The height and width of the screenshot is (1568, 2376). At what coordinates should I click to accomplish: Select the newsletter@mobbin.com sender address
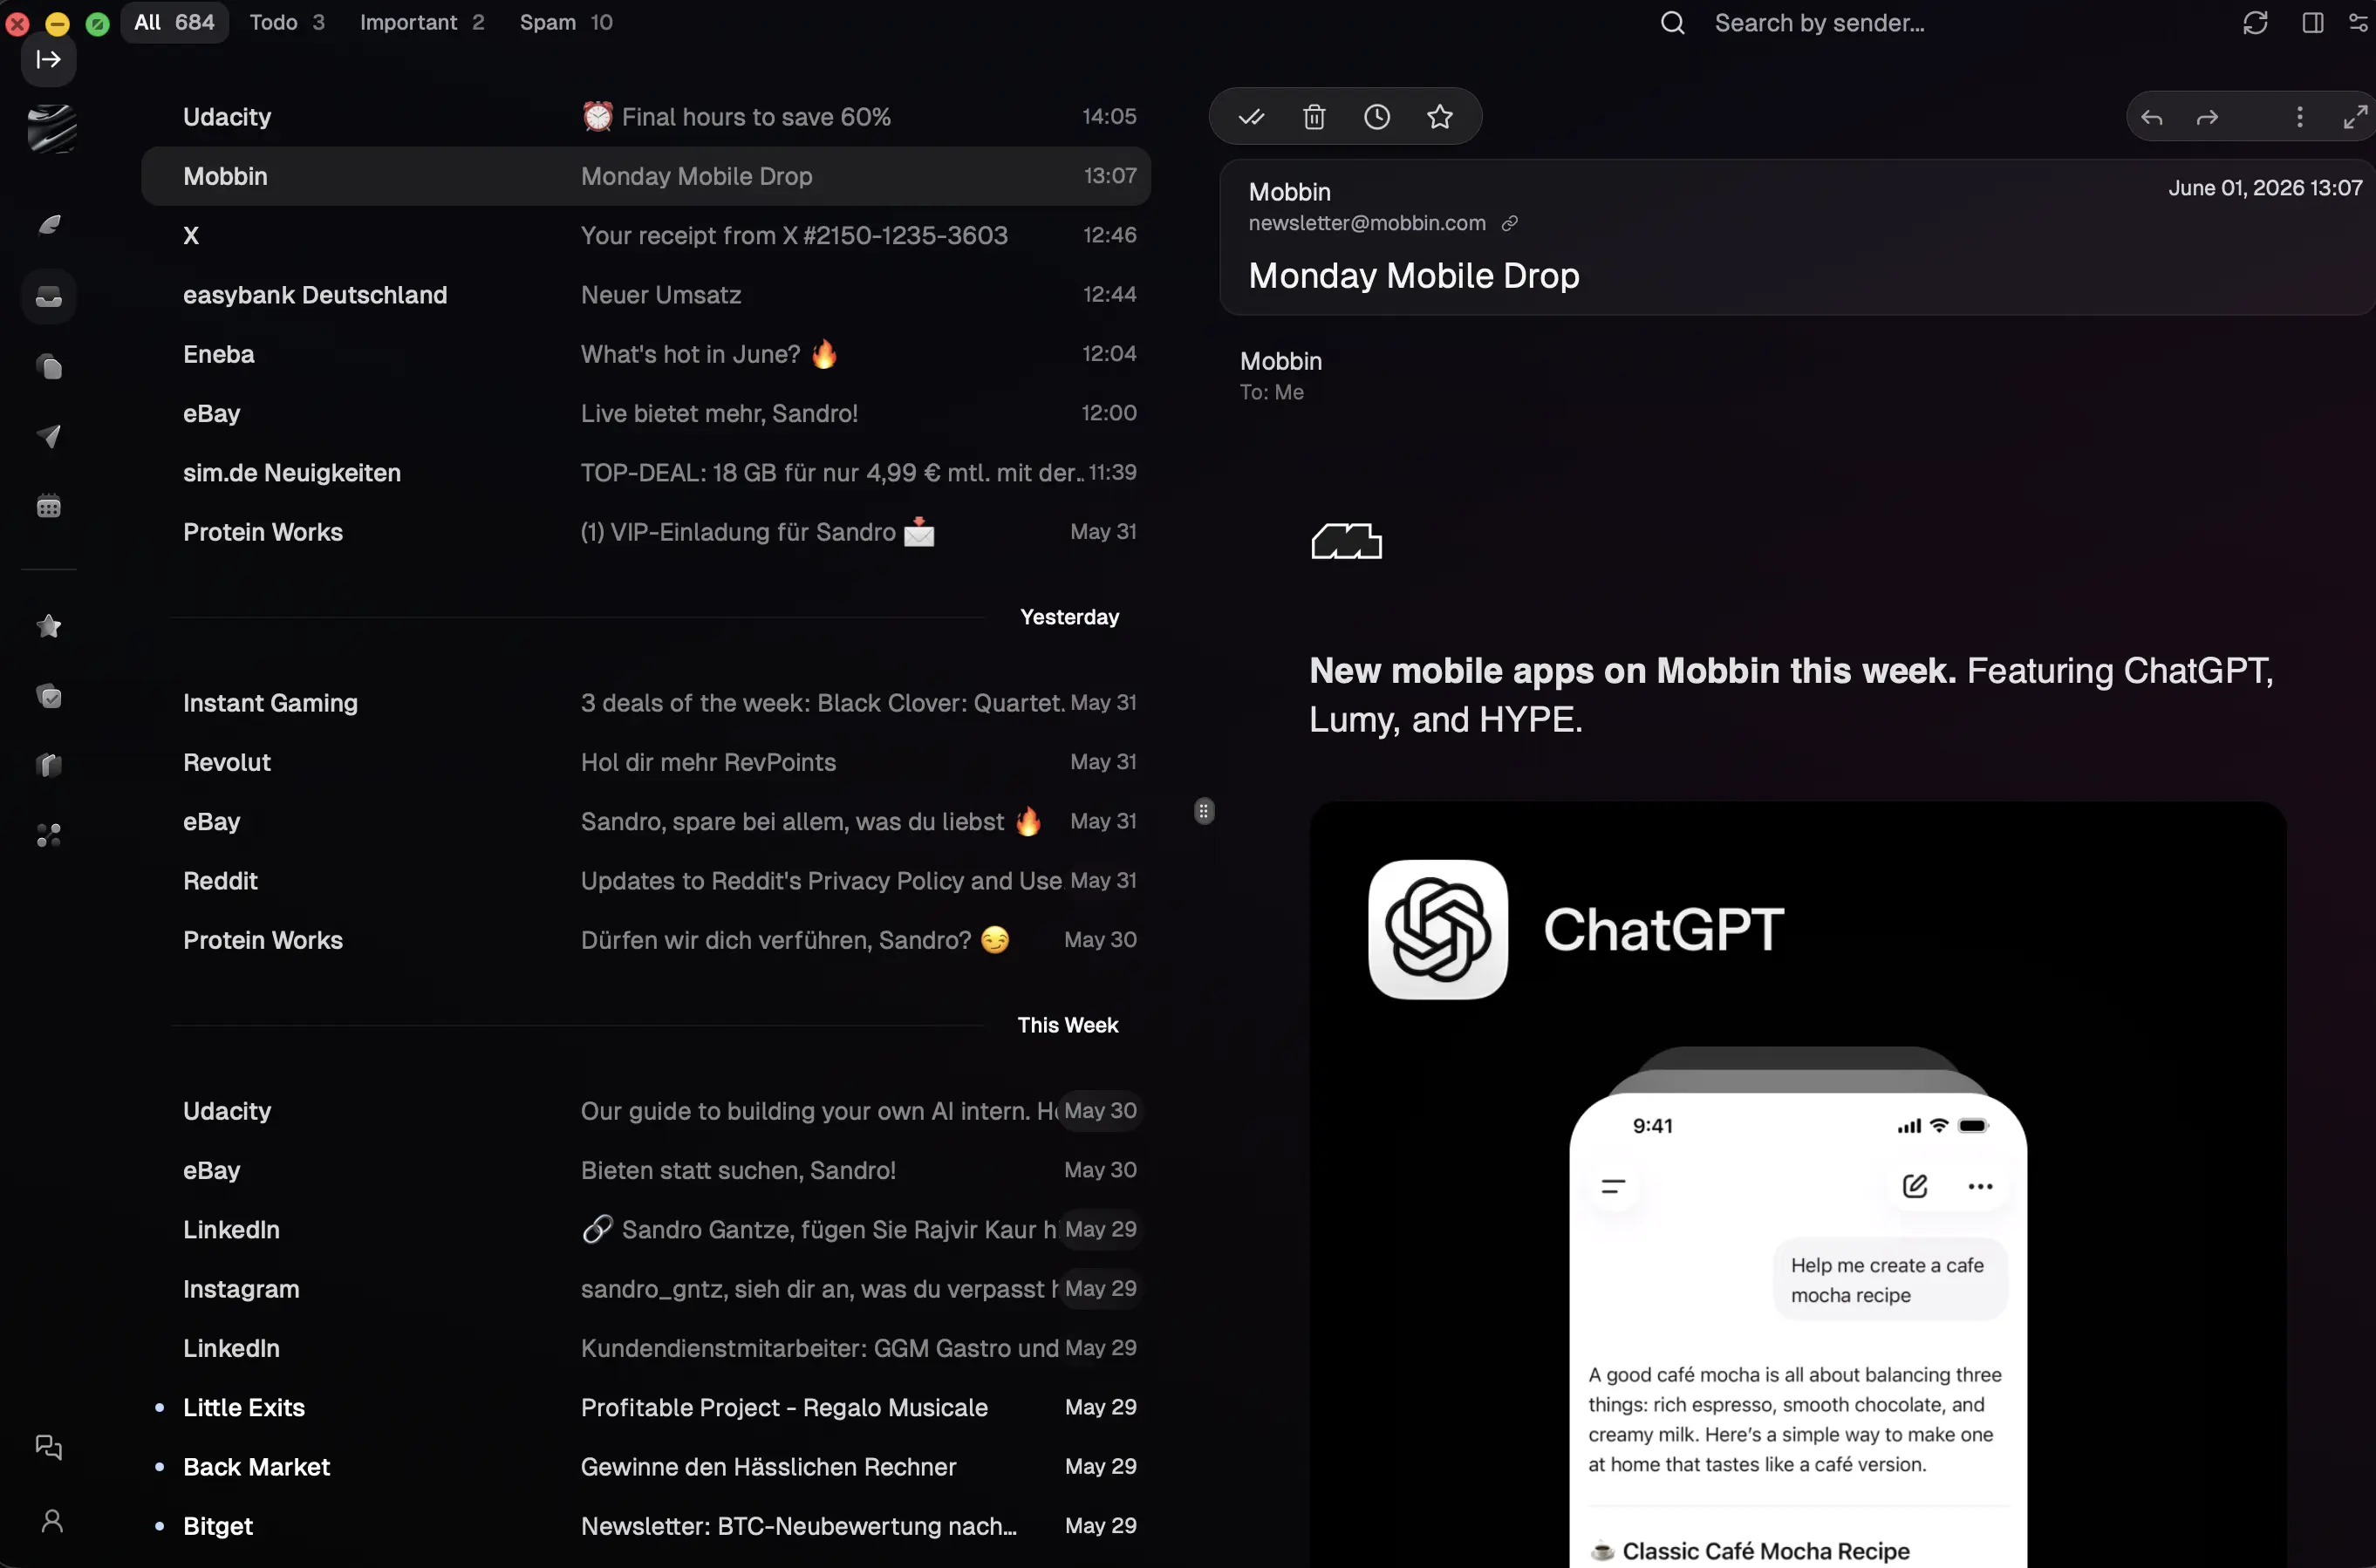[x=1367, y=223]
